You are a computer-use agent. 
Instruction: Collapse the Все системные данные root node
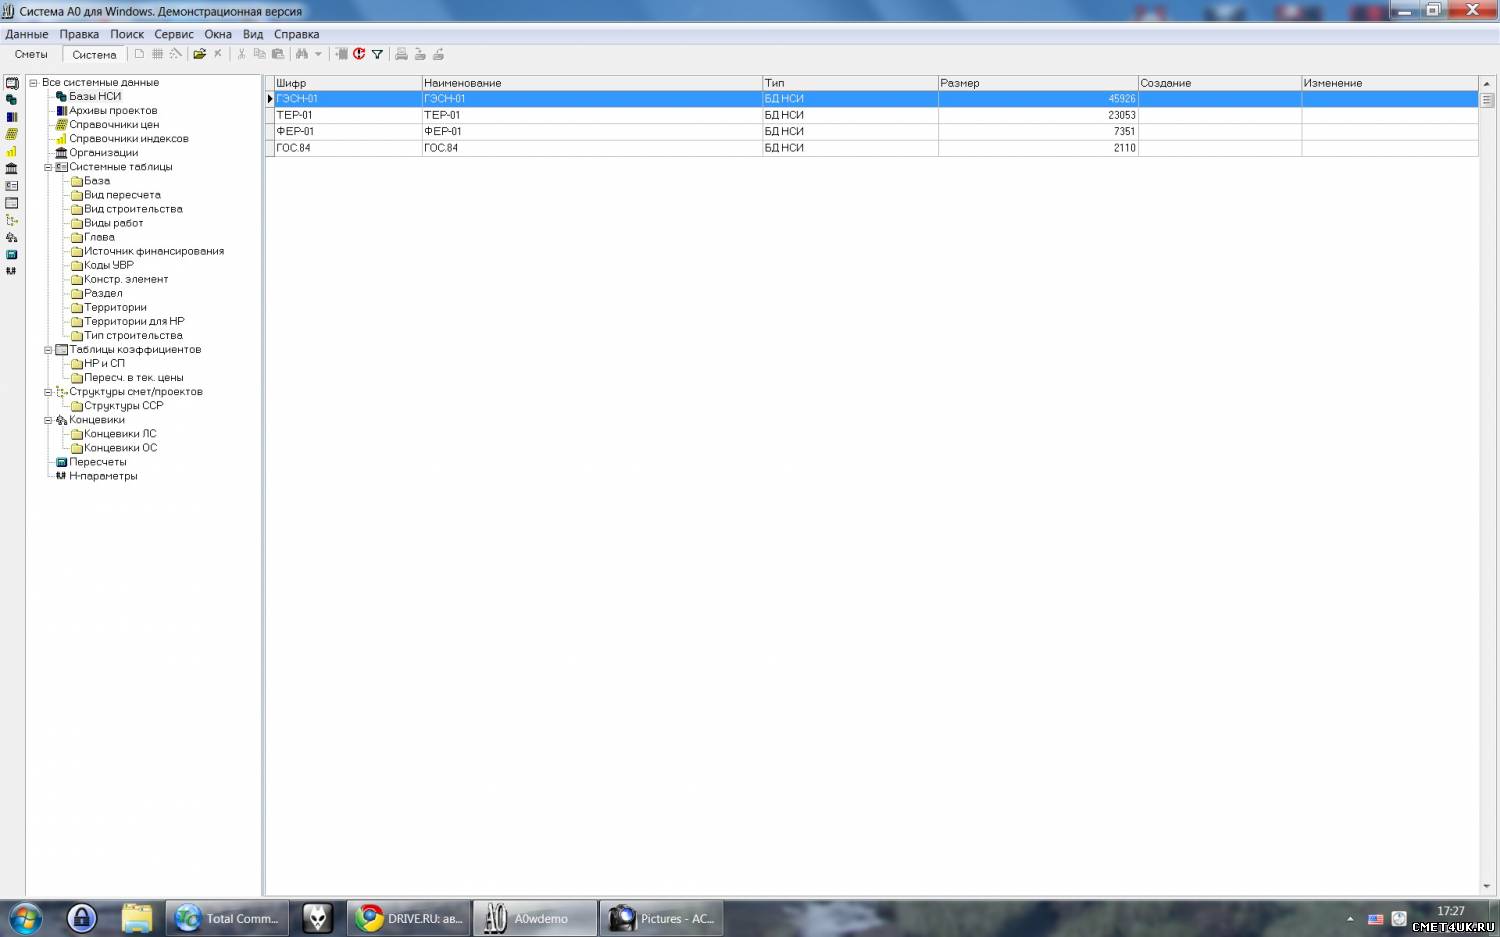(x=33, y=83)
